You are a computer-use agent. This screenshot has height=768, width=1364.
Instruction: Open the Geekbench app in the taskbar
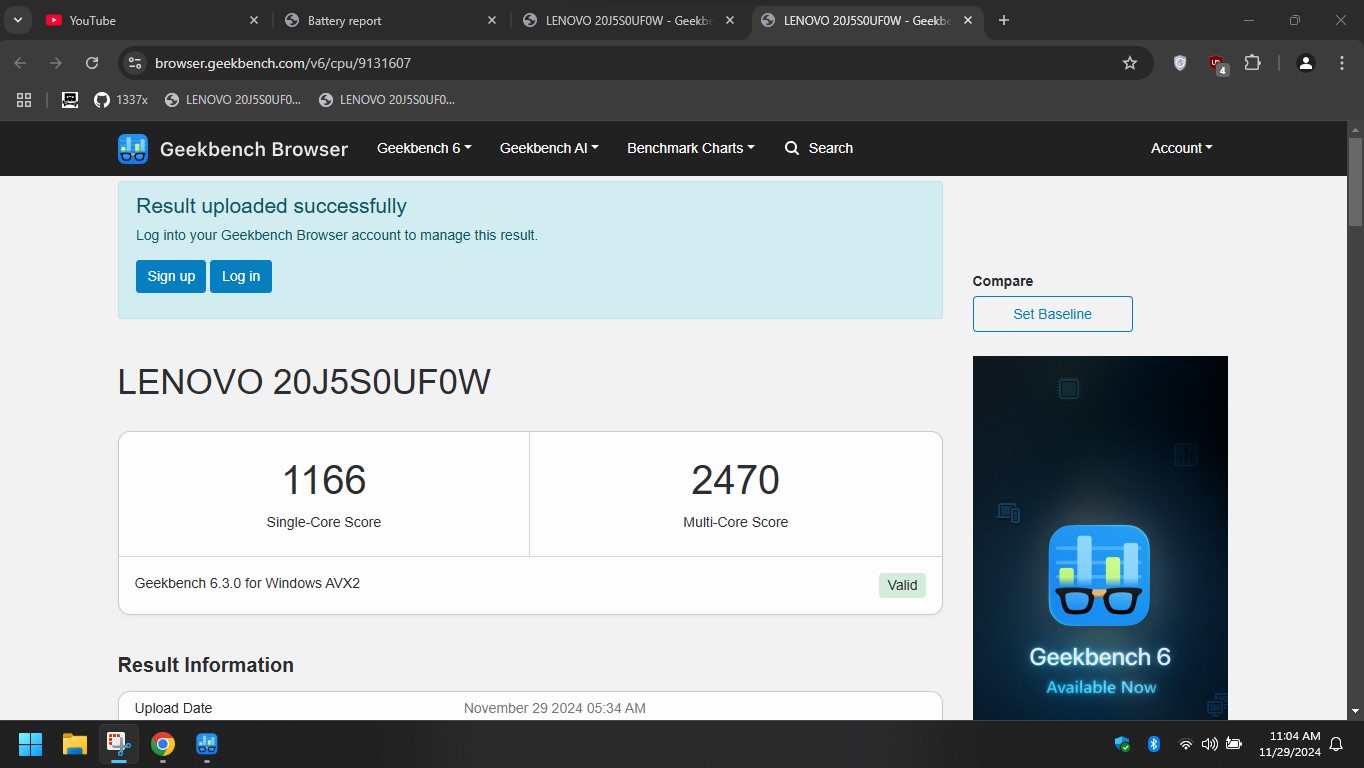coord(207,744)
